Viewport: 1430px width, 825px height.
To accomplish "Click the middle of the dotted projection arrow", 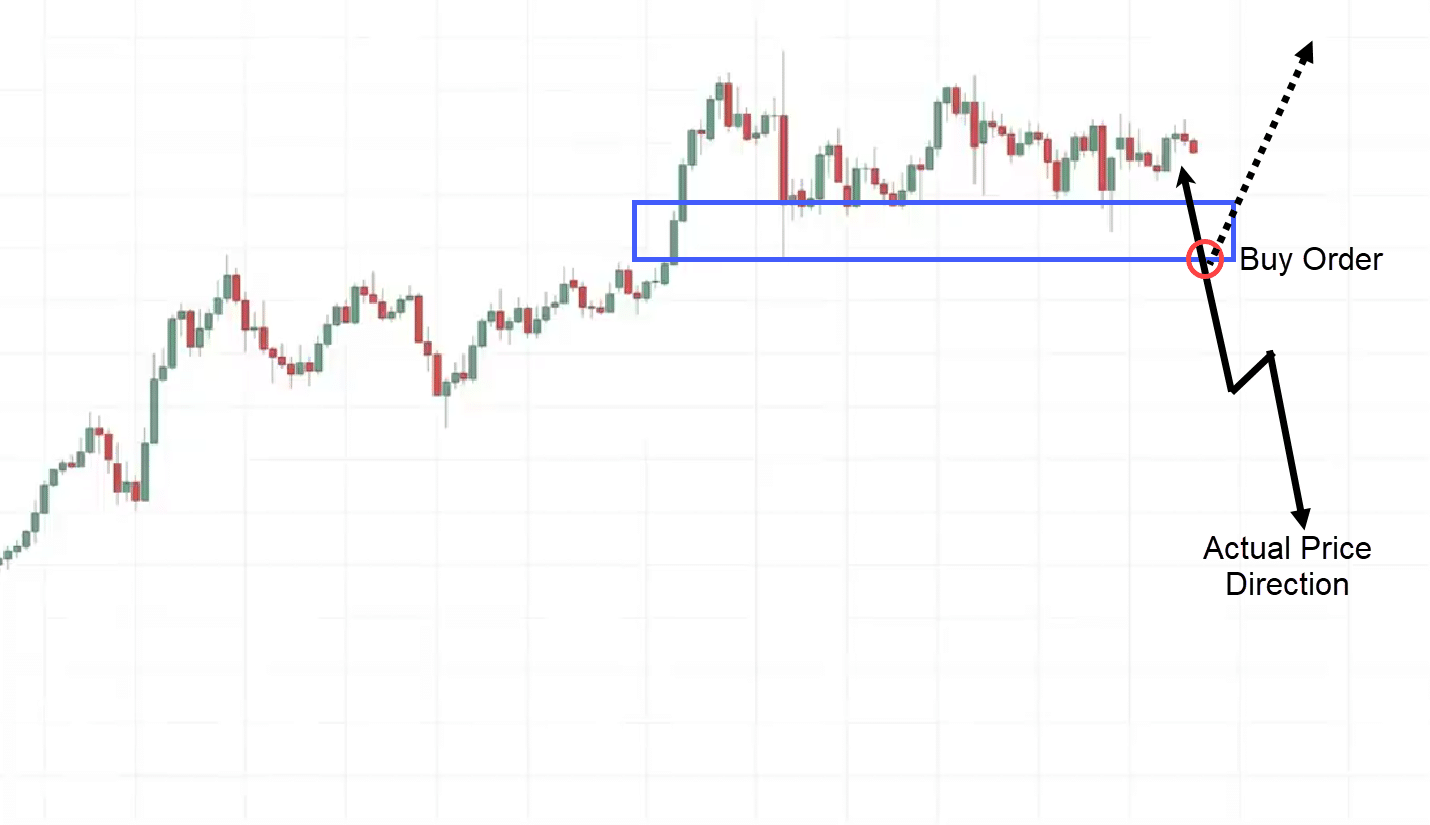I will click(1260, 150).
